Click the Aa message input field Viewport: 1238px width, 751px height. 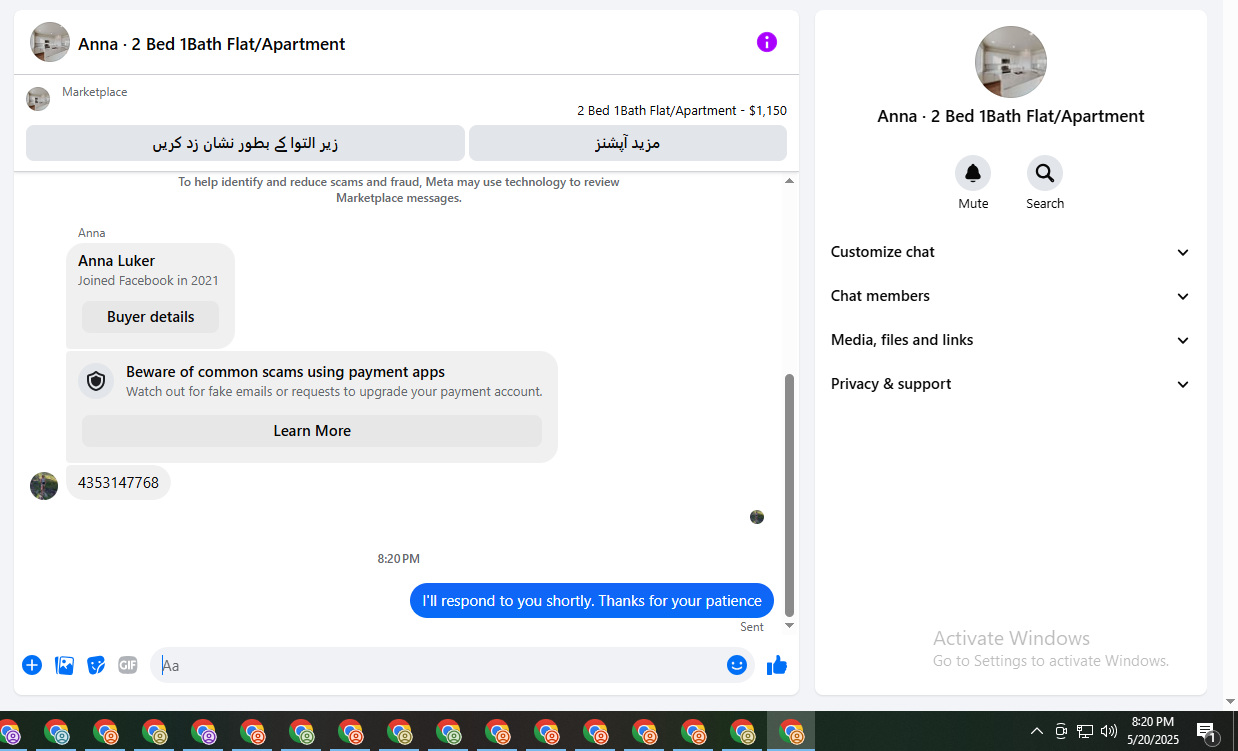pyautogui.click(x=440, y=665)
